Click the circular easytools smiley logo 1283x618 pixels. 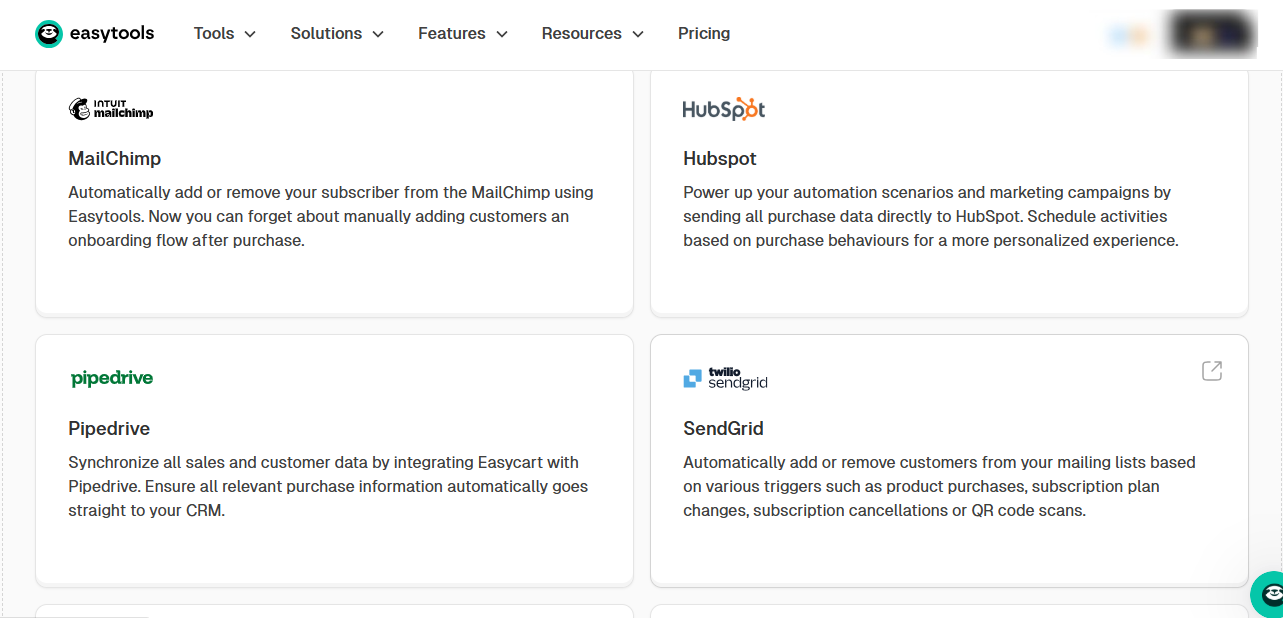(x=47, y=33)
